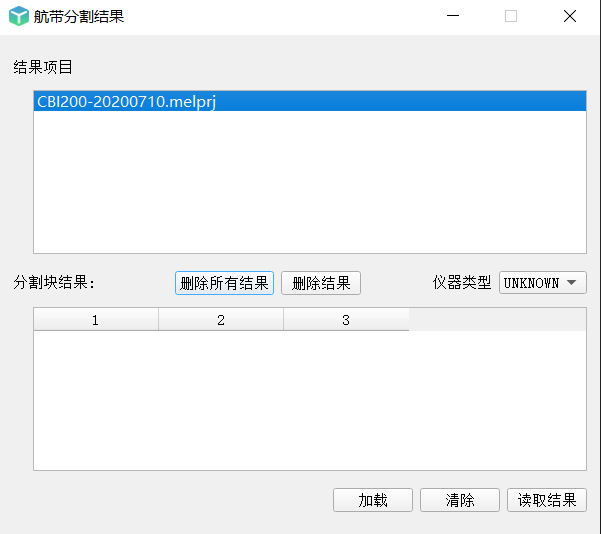Screen dimensions: 601x534
Task: Click the cube app icon in title bar
Action: click(19, 16)
